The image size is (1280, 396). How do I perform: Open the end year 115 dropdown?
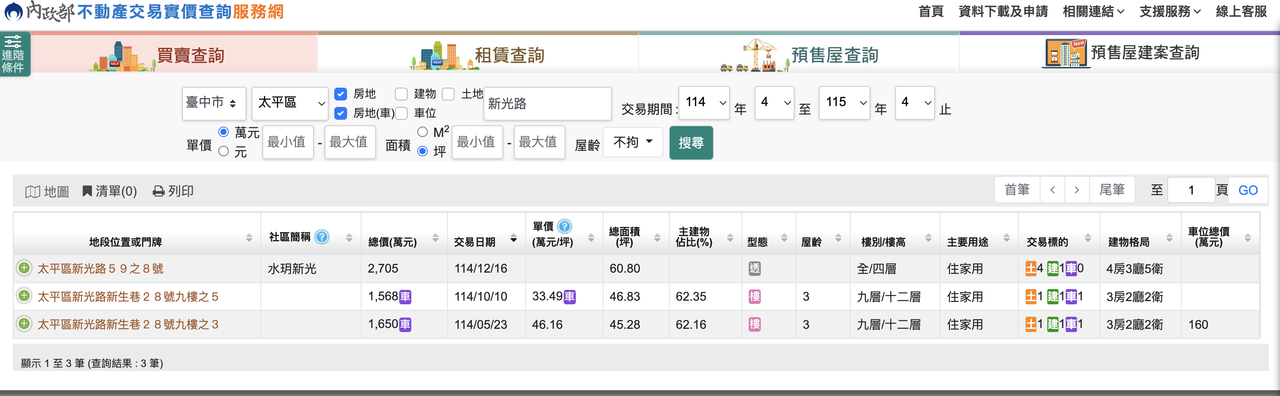click(843, 103)
